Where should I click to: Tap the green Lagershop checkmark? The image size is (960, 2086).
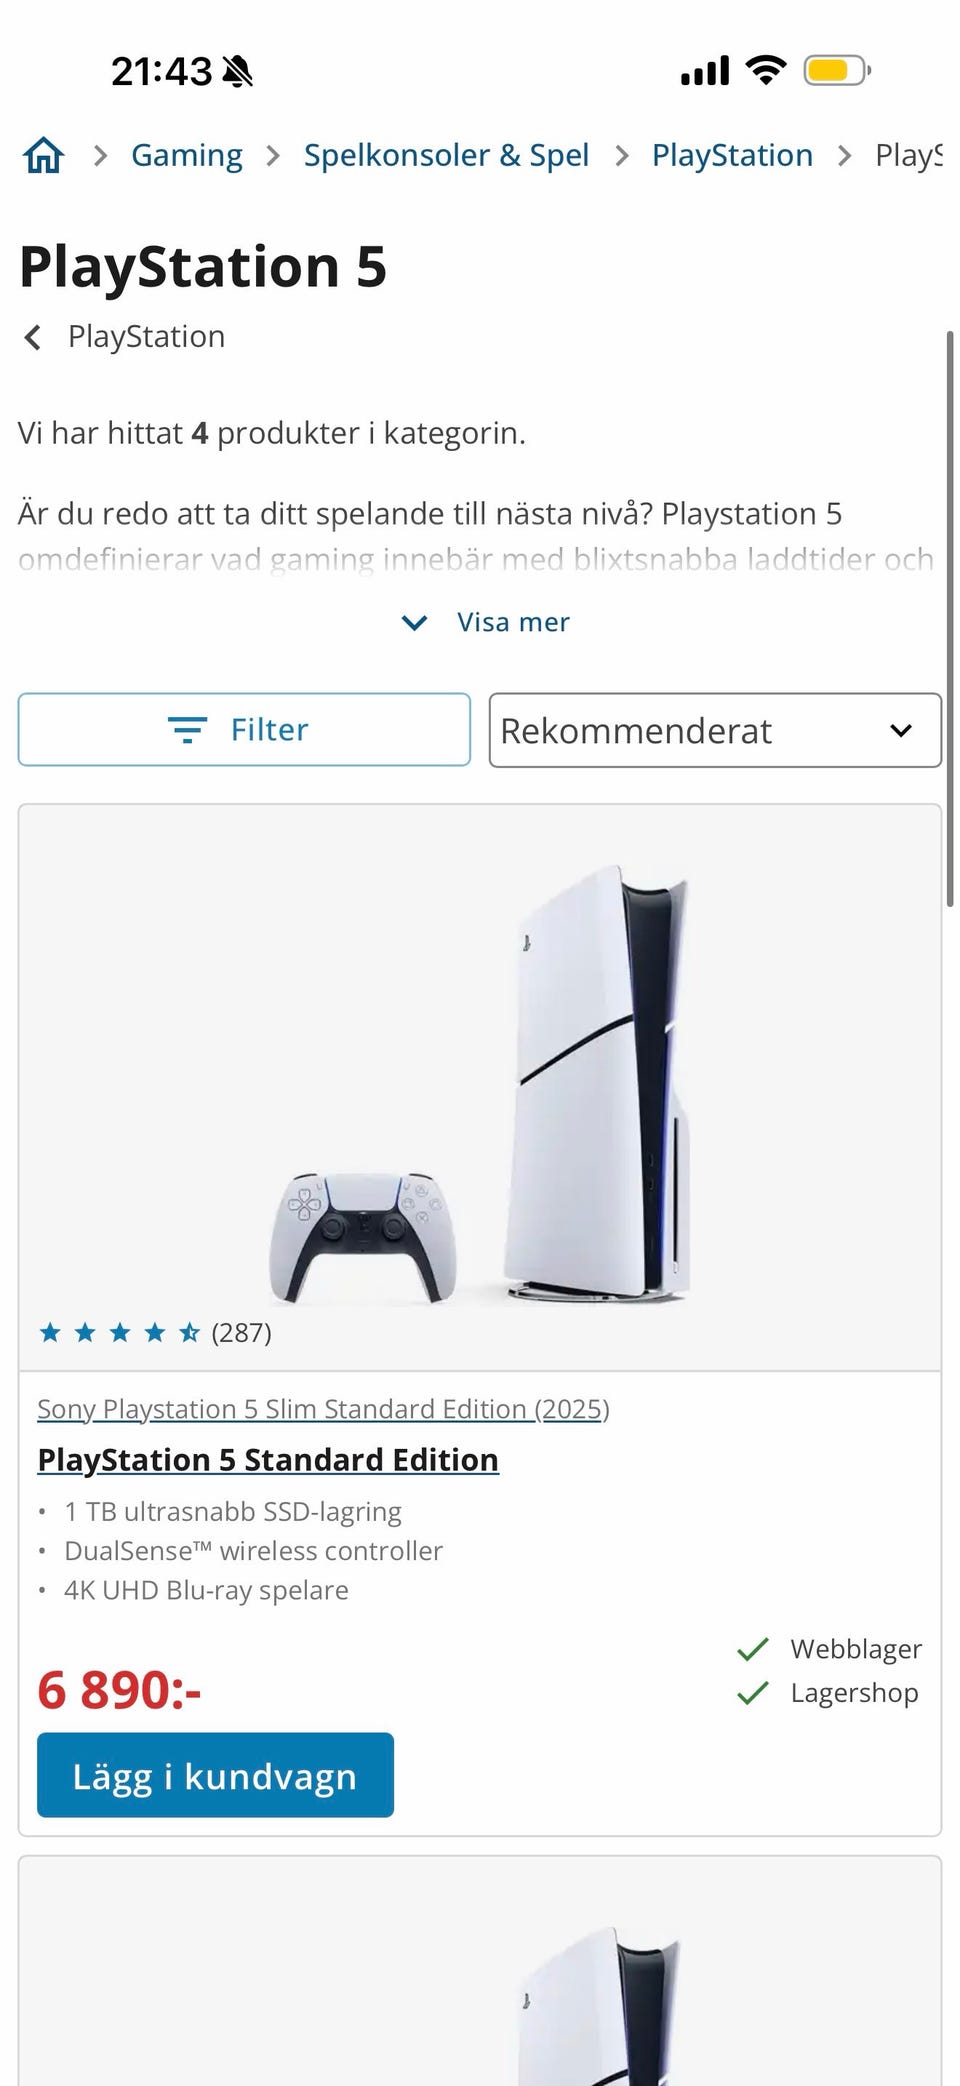[x=752, y=1693]
